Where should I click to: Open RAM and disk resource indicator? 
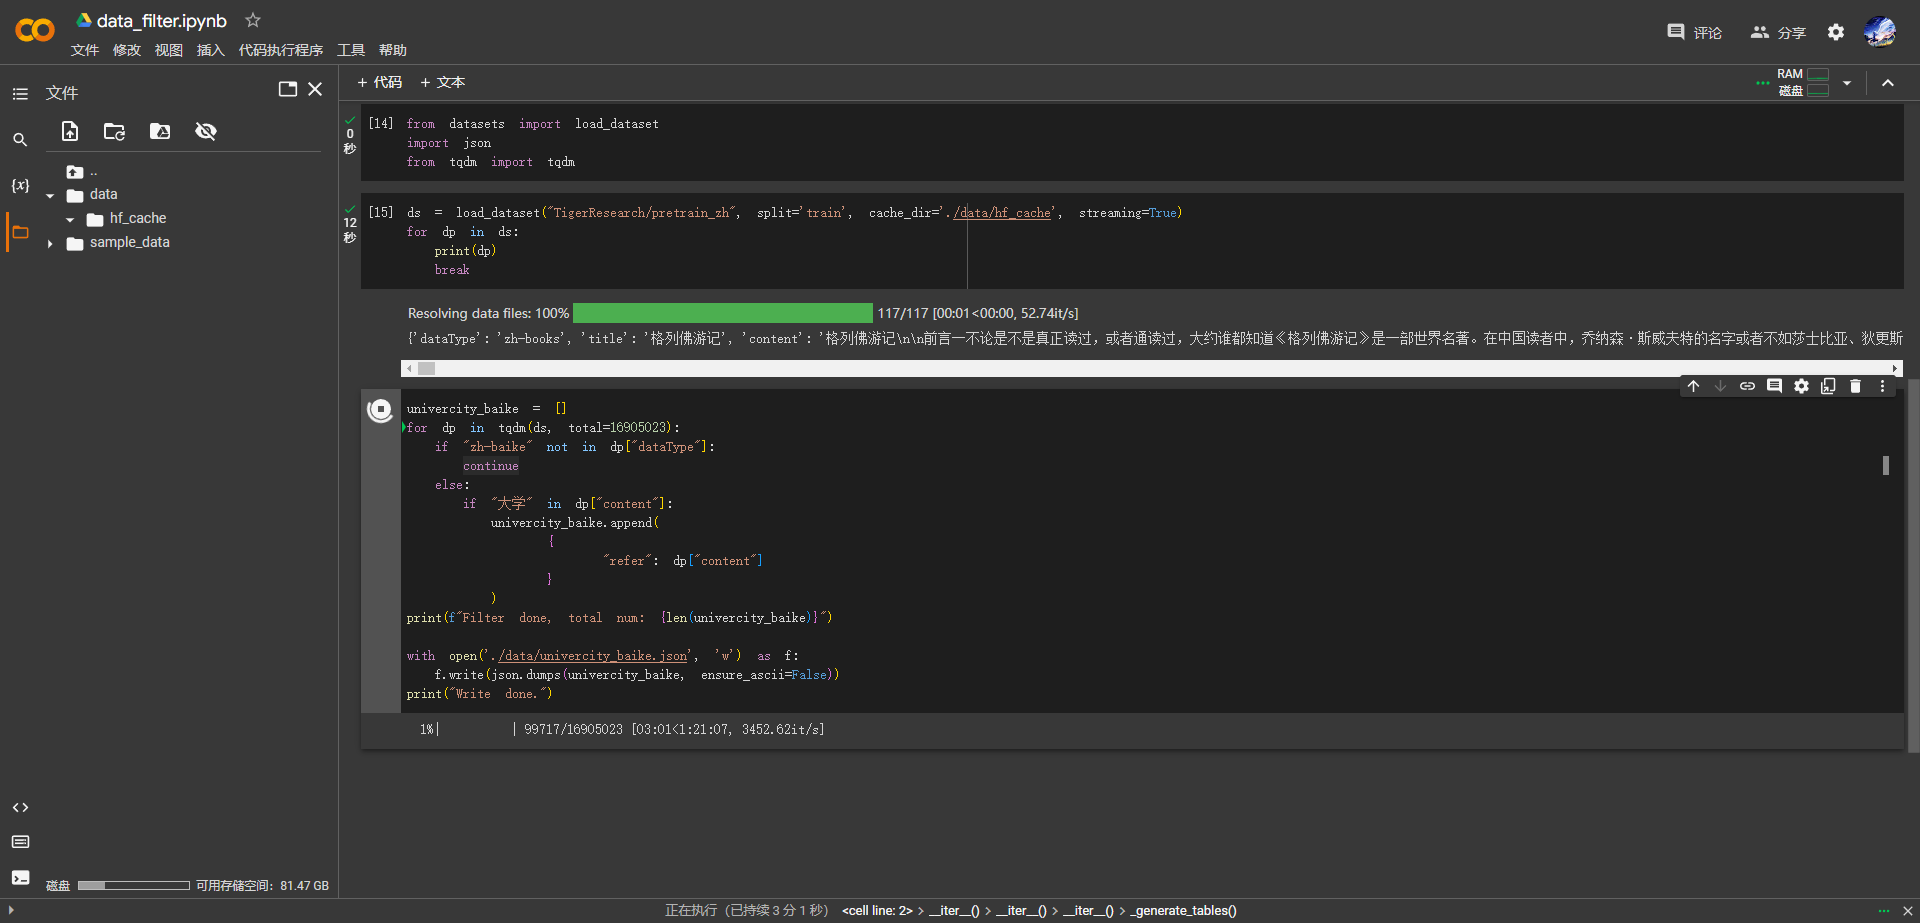[x=1803, y=82]
